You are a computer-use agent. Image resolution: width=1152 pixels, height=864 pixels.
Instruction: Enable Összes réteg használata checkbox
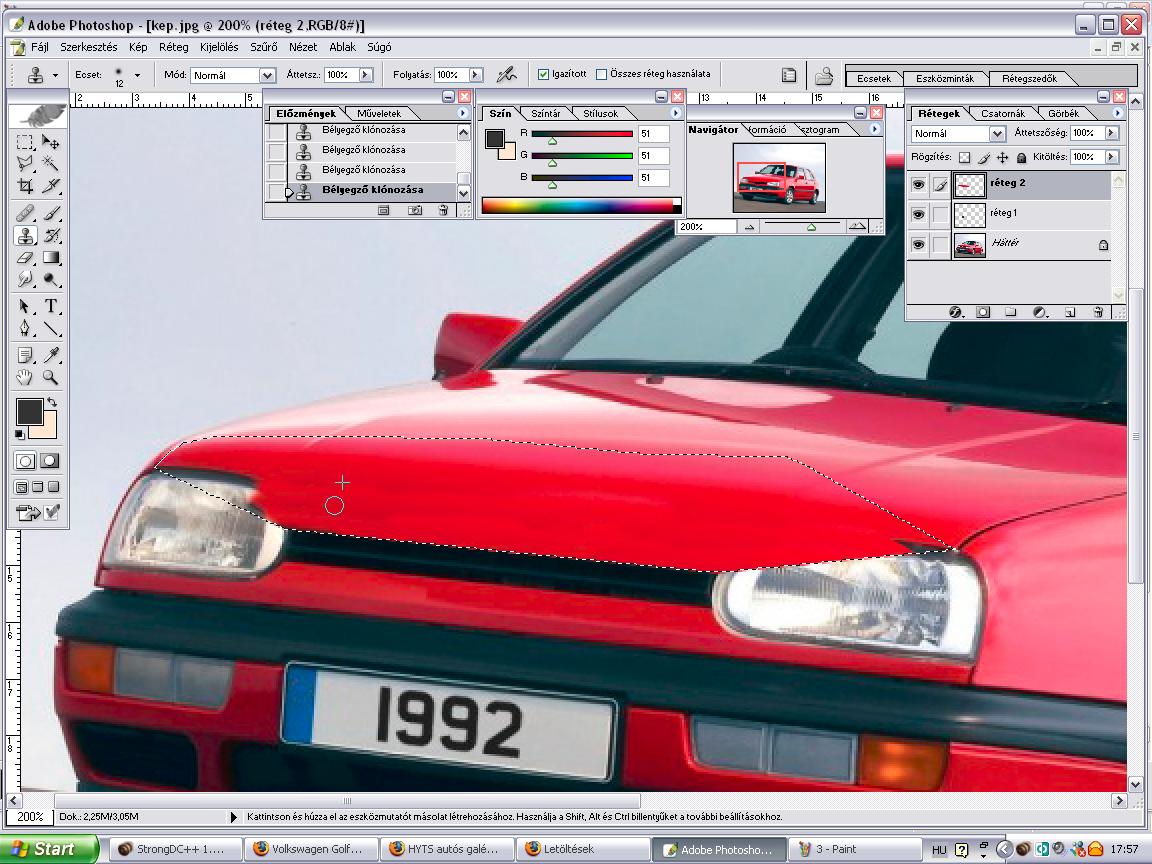click(601, 74)
